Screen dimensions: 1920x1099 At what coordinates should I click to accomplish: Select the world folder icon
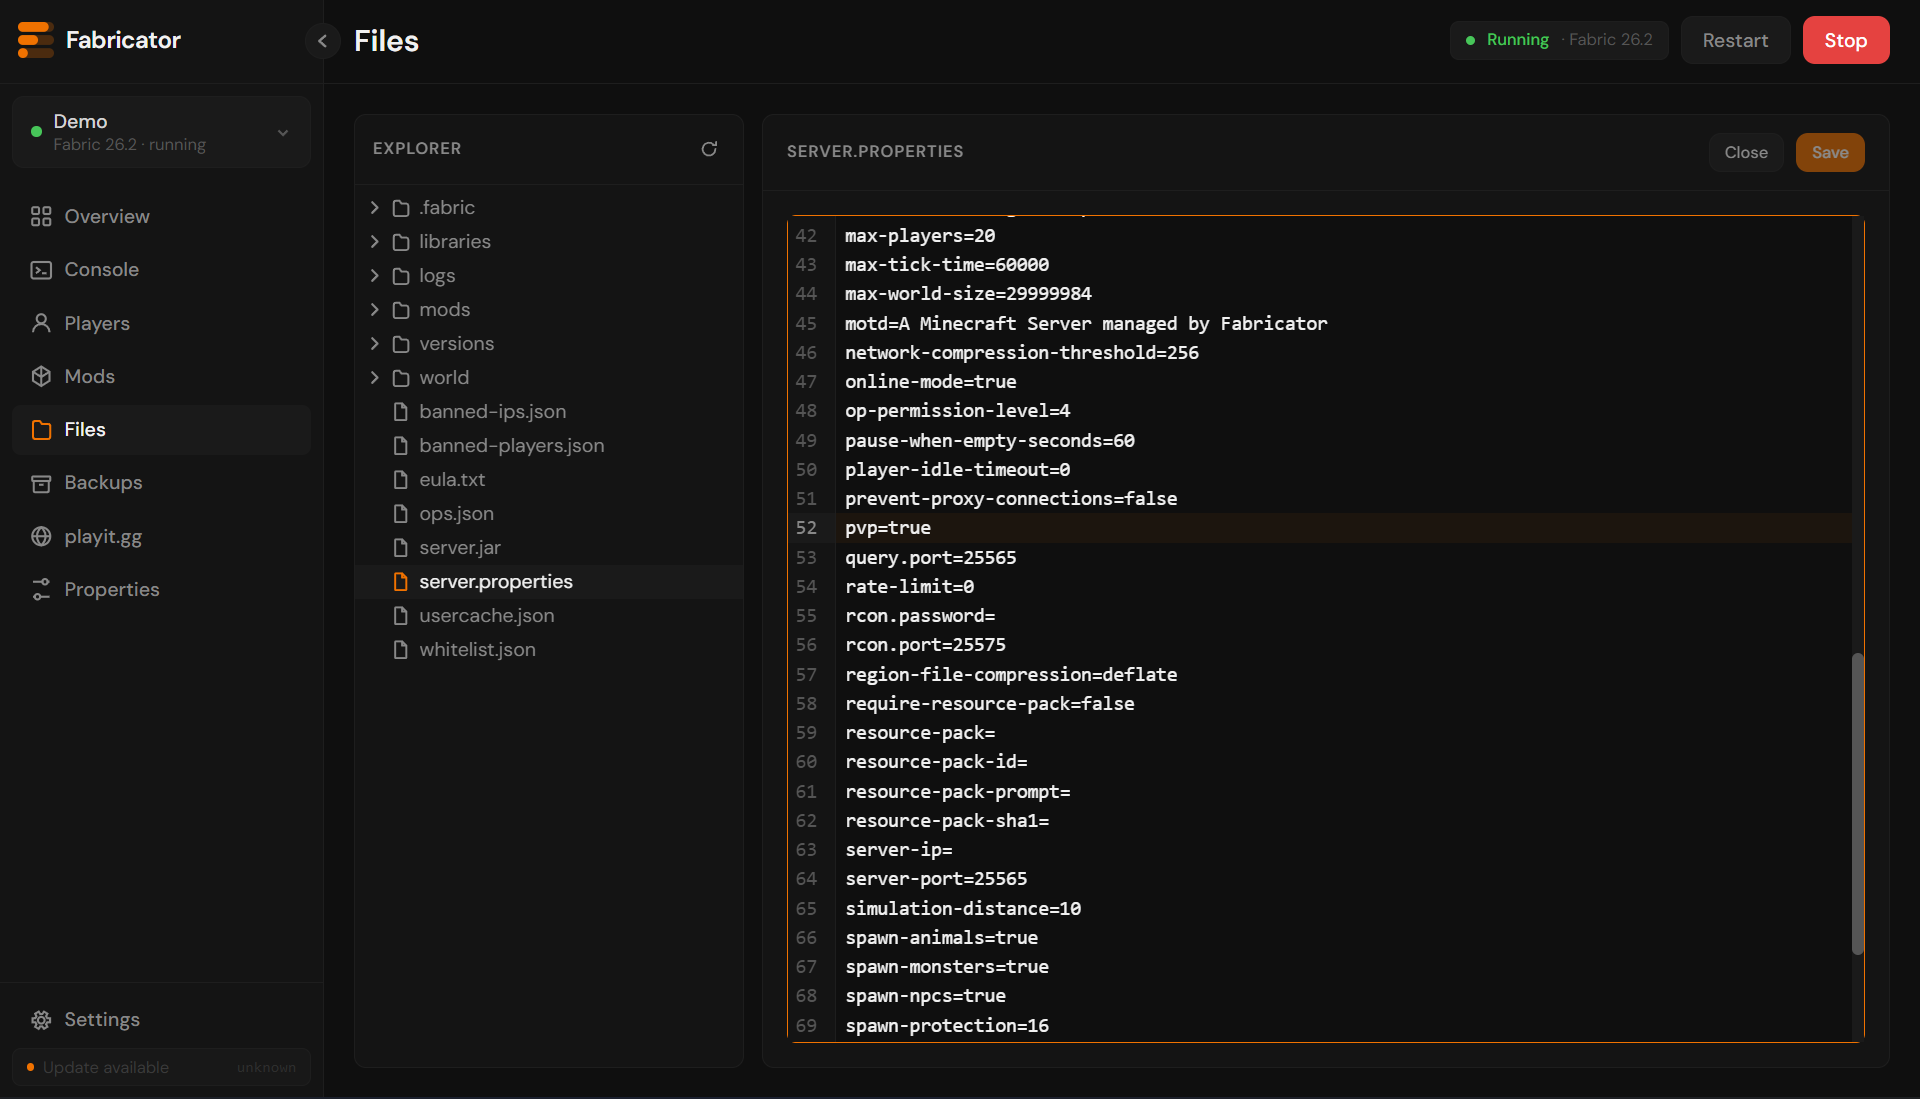(401, 378)
